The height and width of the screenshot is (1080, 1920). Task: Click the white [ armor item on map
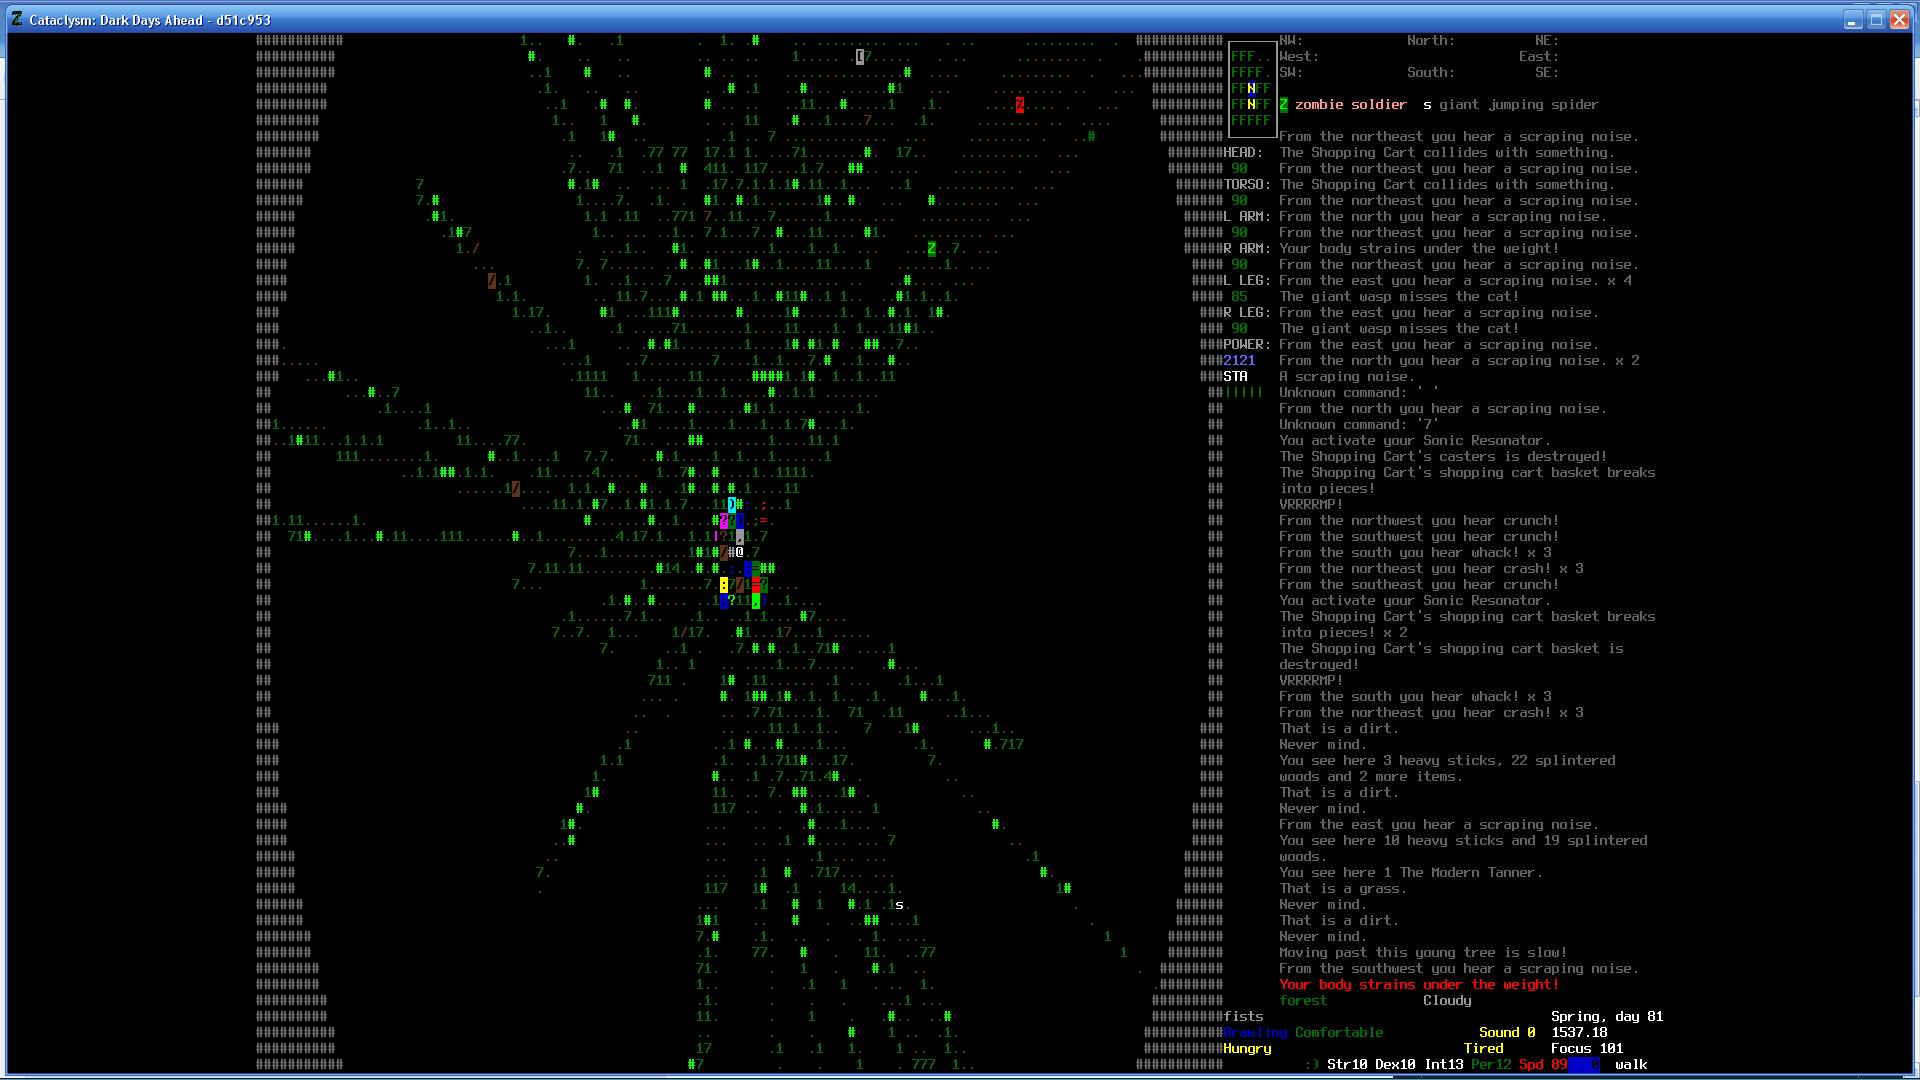point(859,57)
